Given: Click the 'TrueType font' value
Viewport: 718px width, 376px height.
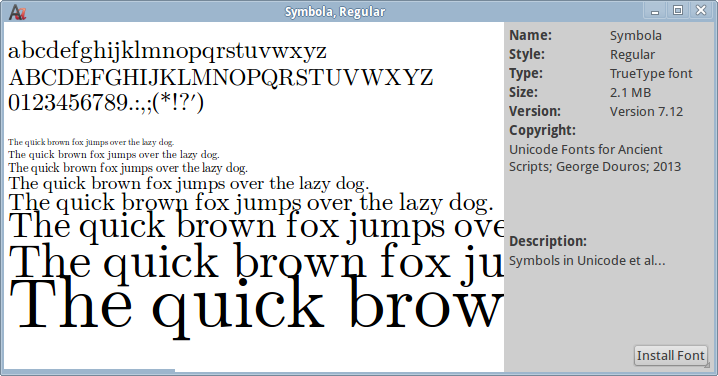Looking at the screenshot, I should [651, 73].
